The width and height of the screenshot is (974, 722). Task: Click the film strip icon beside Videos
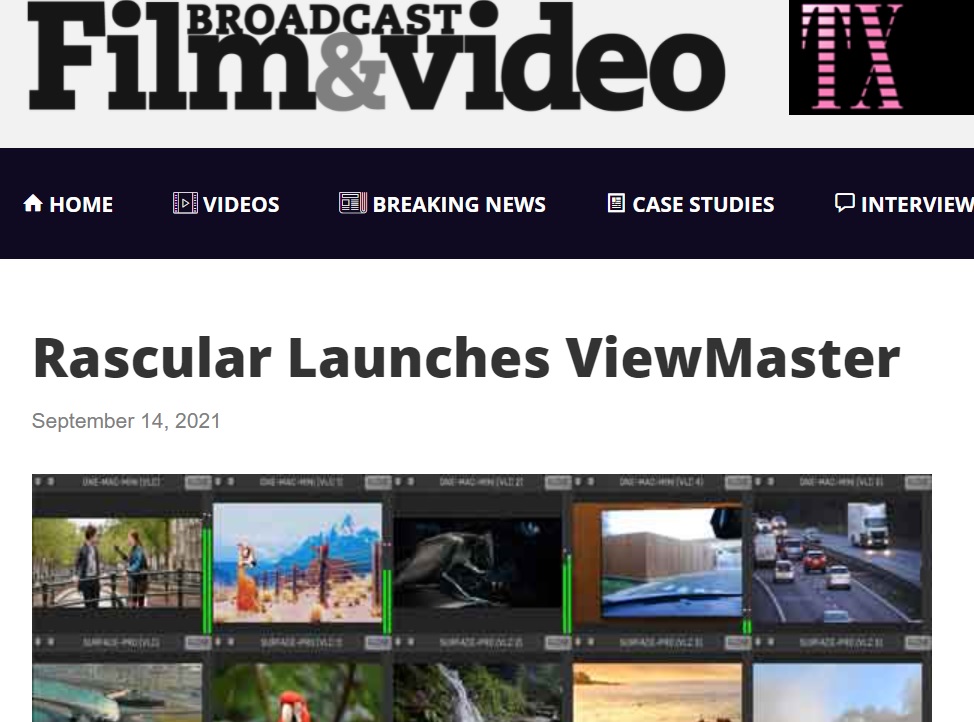[185, 203]
